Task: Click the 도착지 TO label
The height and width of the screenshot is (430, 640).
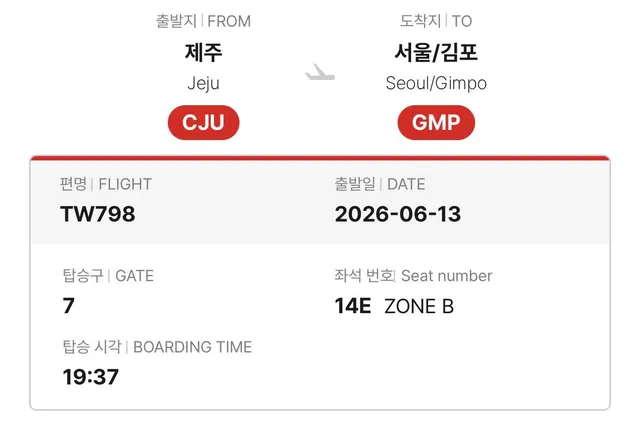Action: coord(436,21)
